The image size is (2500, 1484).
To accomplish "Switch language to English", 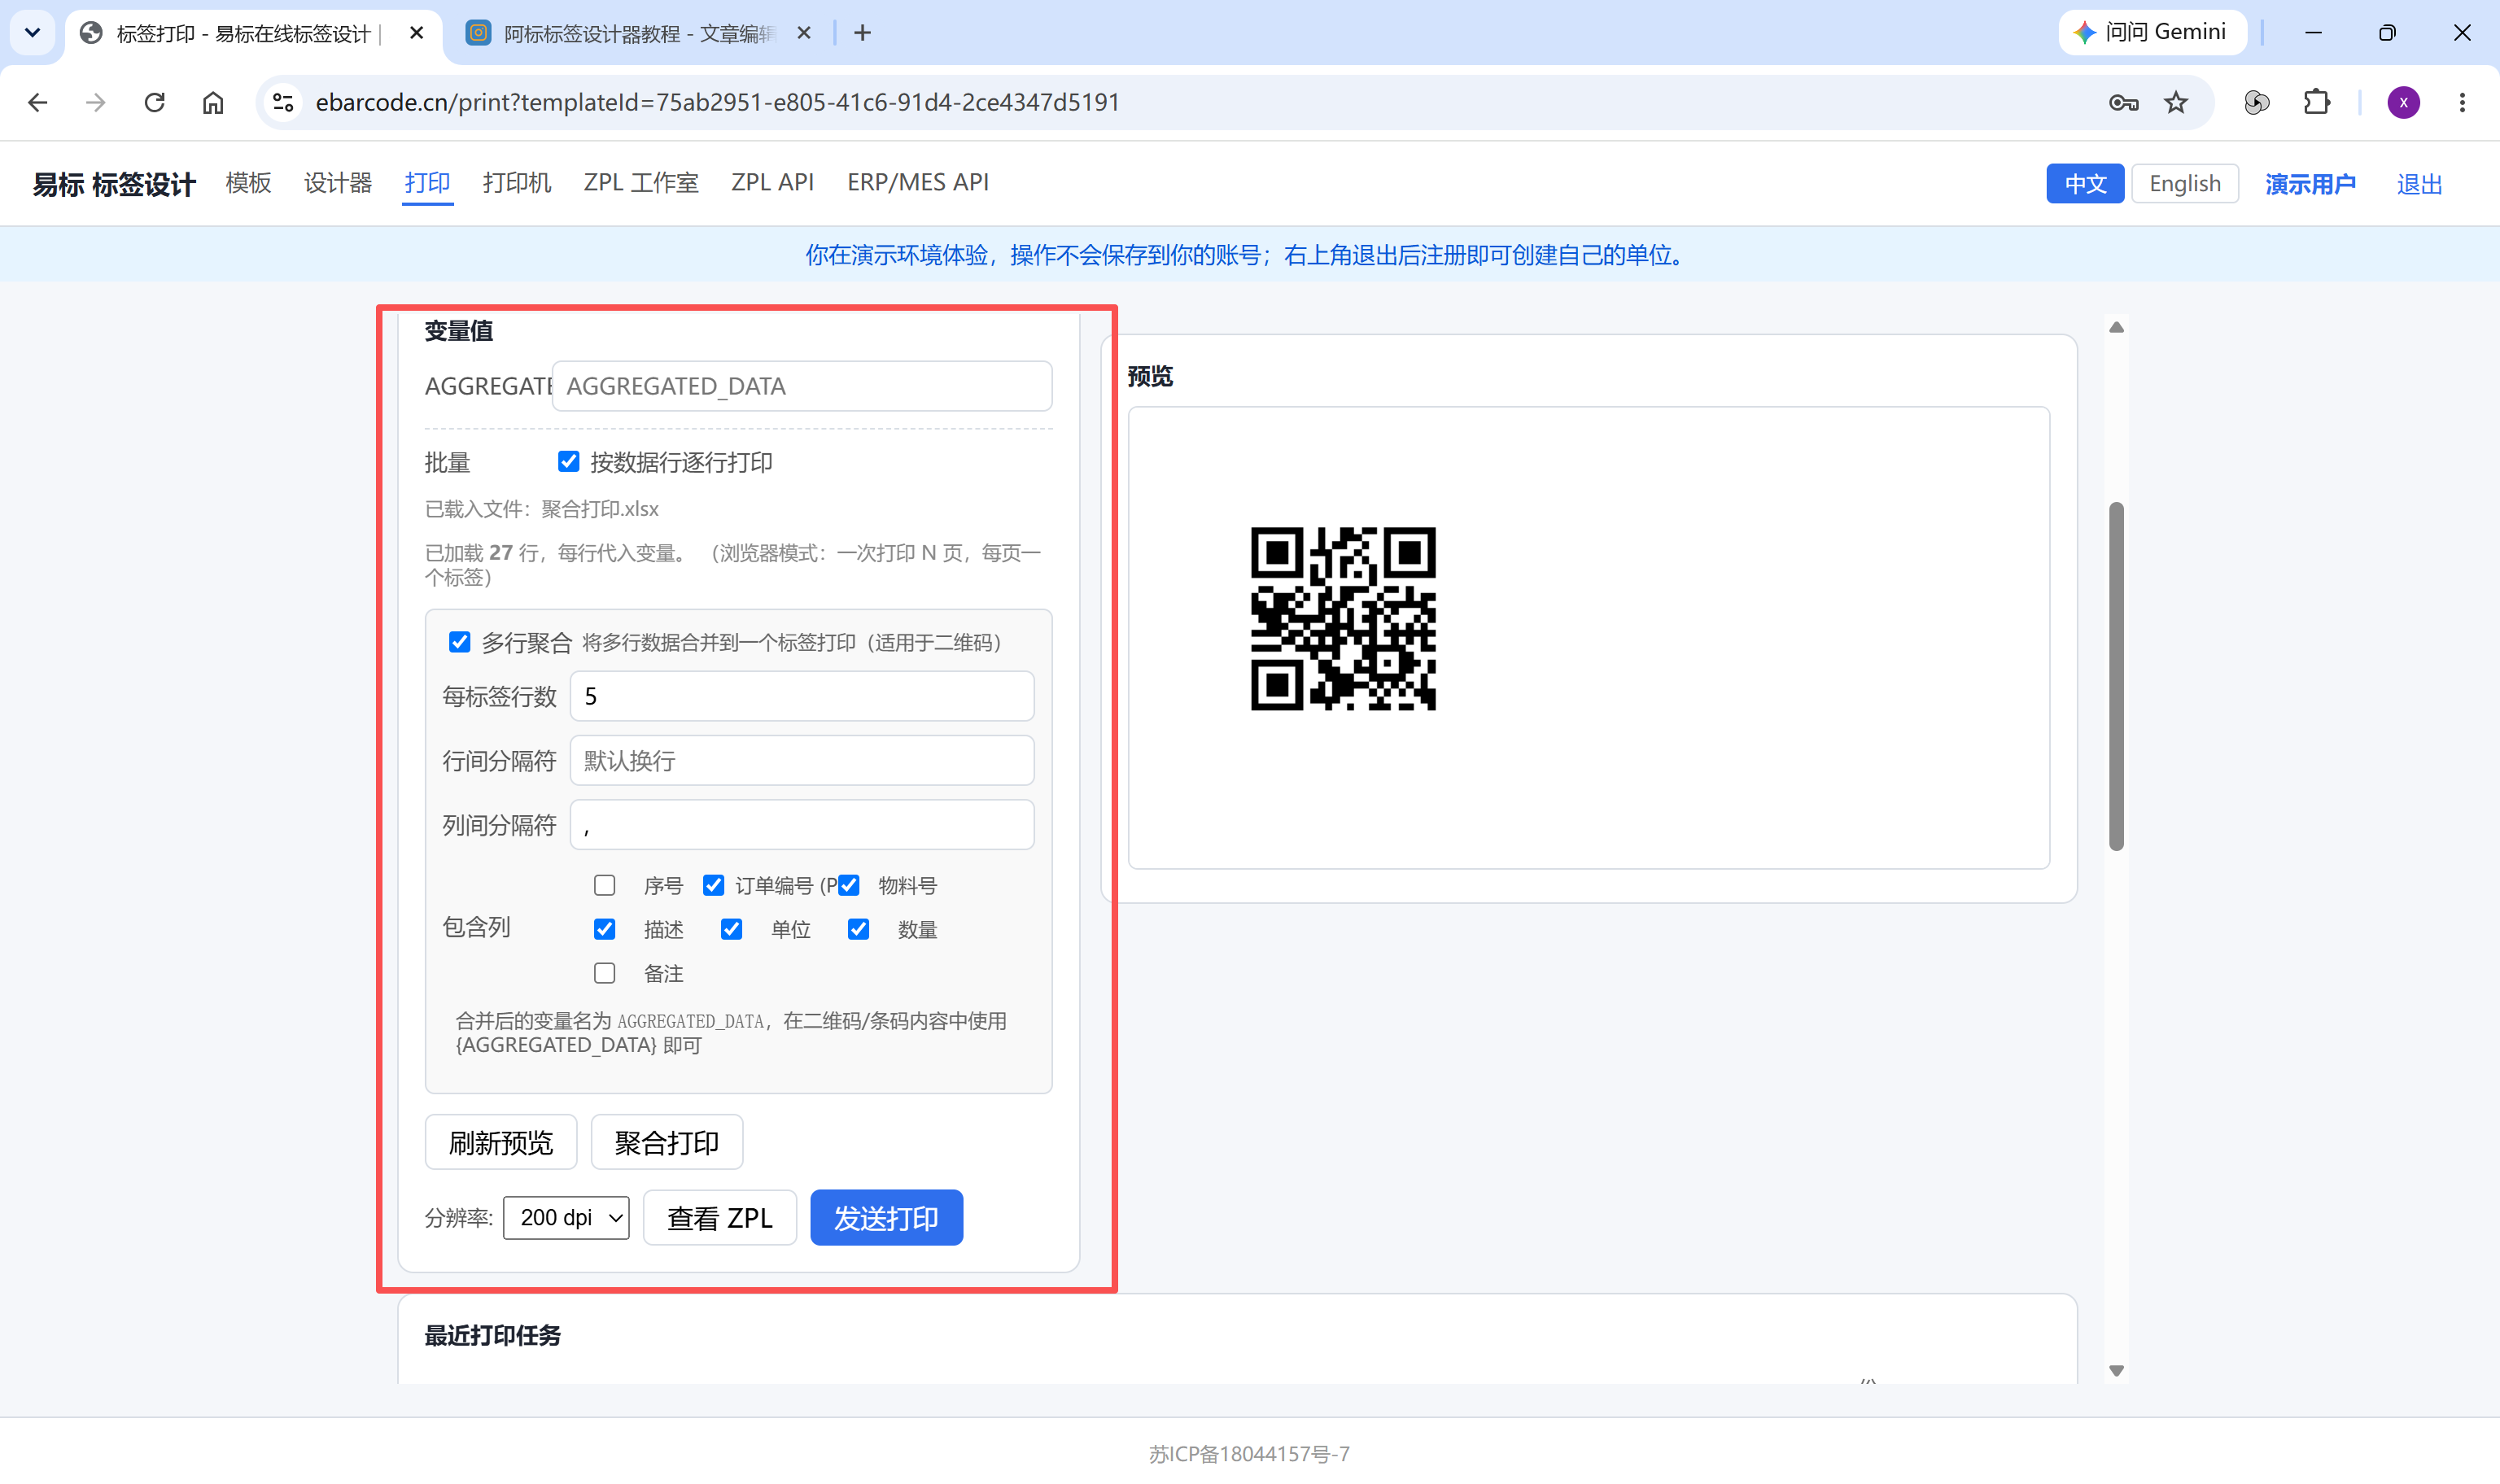I will (x=2185, y=184).
